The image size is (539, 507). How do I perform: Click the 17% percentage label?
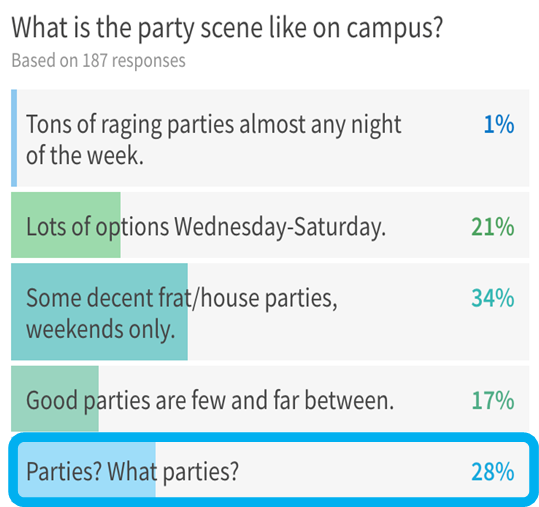[493, 400]
